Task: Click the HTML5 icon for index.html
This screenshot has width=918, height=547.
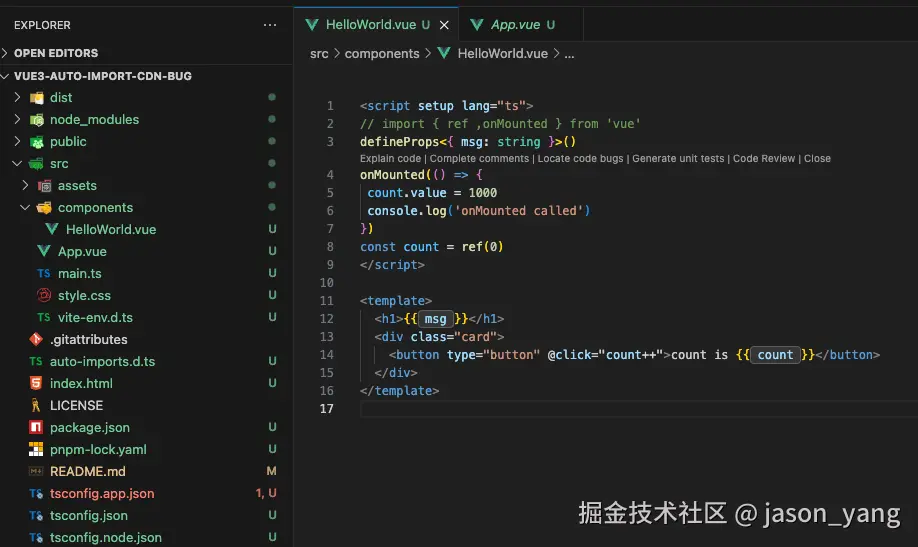Action: pos(36,383)
